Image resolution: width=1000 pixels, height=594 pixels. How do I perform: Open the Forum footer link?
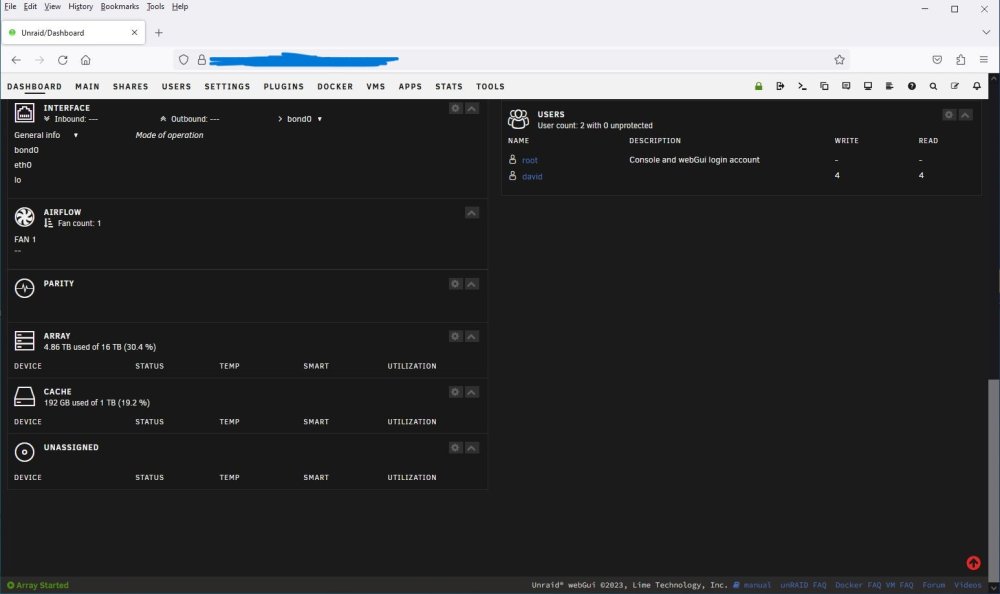934,585
